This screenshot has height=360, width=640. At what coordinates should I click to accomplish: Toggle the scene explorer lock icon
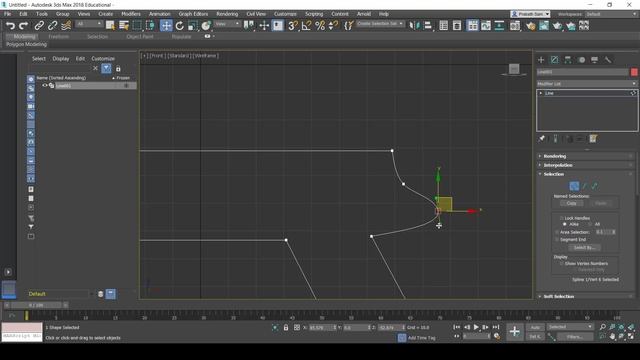(118, 69)
